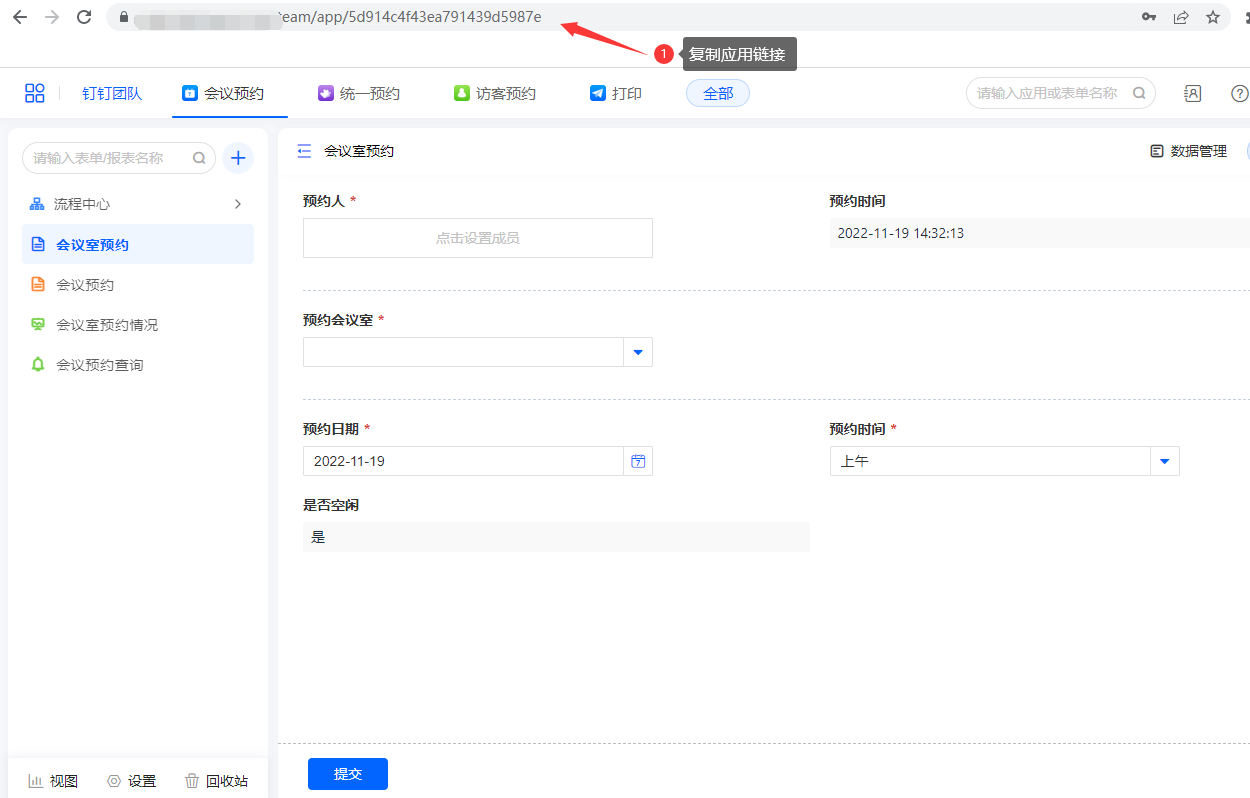Click the help question mark icon
Screen dimensions: 1250x798
click(1239, 93)
